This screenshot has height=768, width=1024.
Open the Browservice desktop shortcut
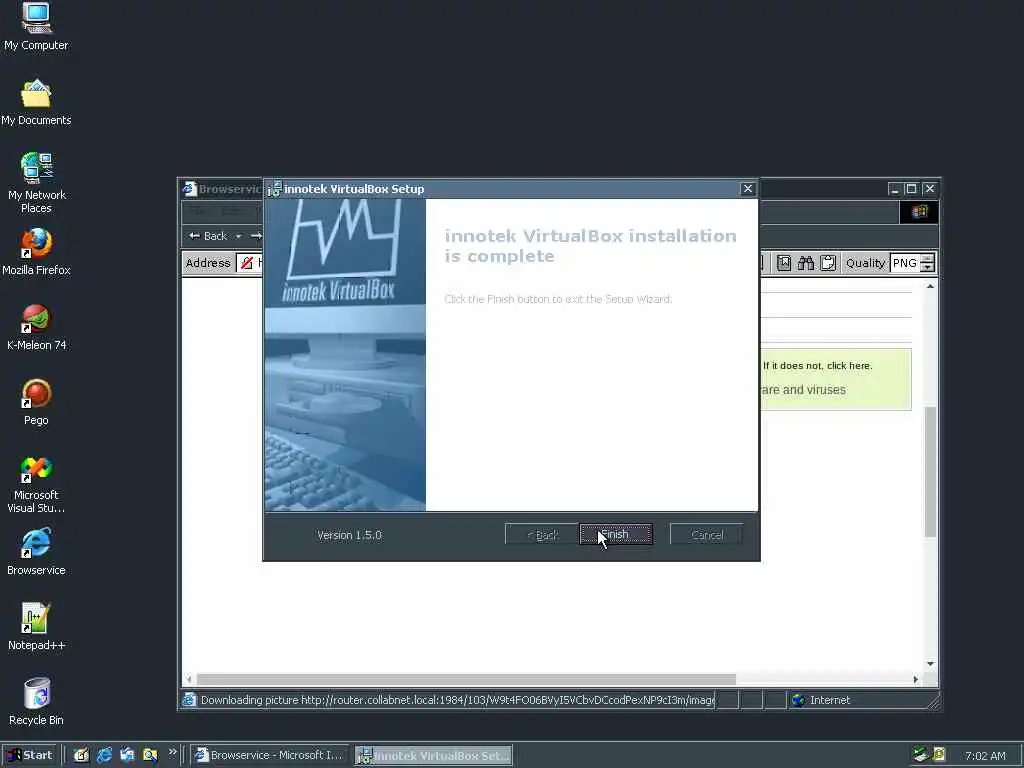(36, 553)
